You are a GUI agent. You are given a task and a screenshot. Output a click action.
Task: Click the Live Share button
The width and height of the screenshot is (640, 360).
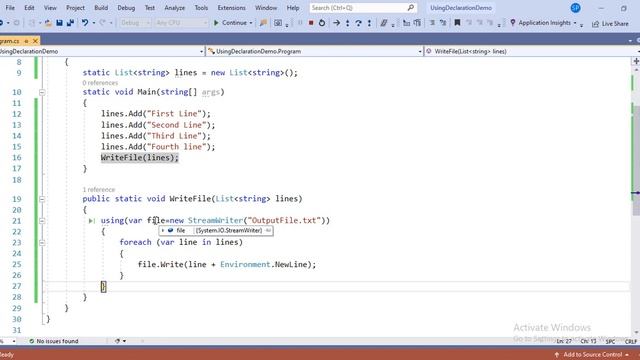click(x=610, y=24)
